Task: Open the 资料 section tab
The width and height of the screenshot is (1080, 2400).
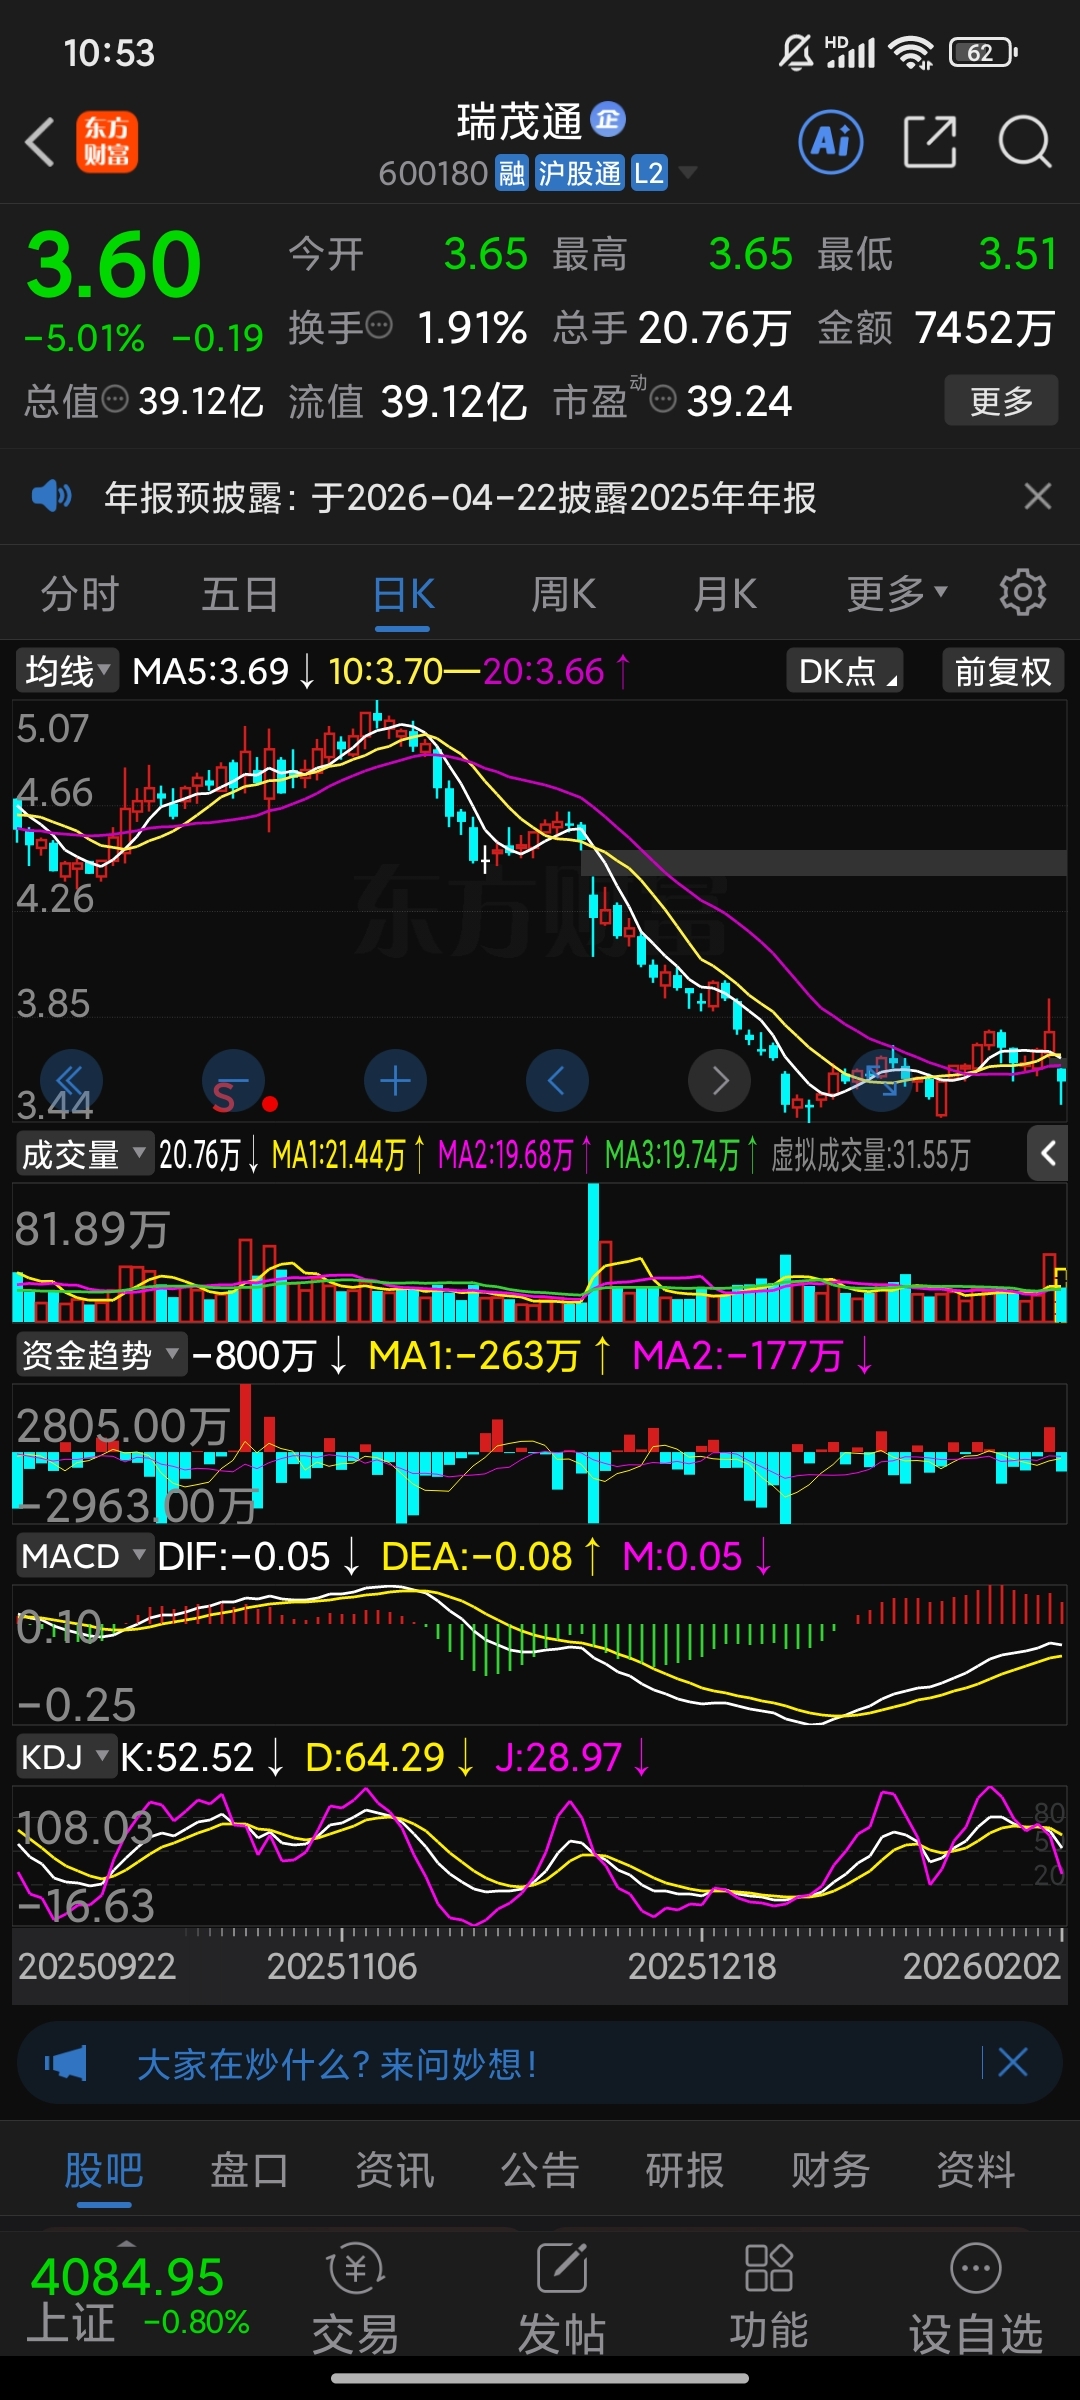Action: (x=976, y=2170)
